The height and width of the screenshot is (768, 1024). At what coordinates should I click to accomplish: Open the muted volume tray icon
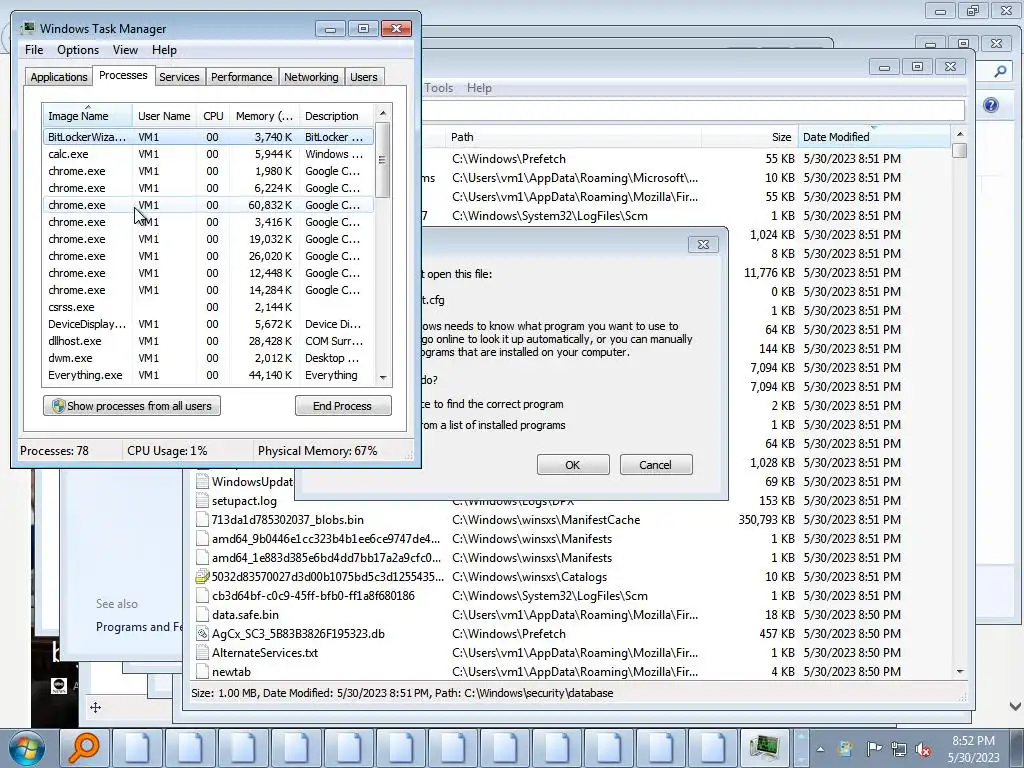click(923, 749)
